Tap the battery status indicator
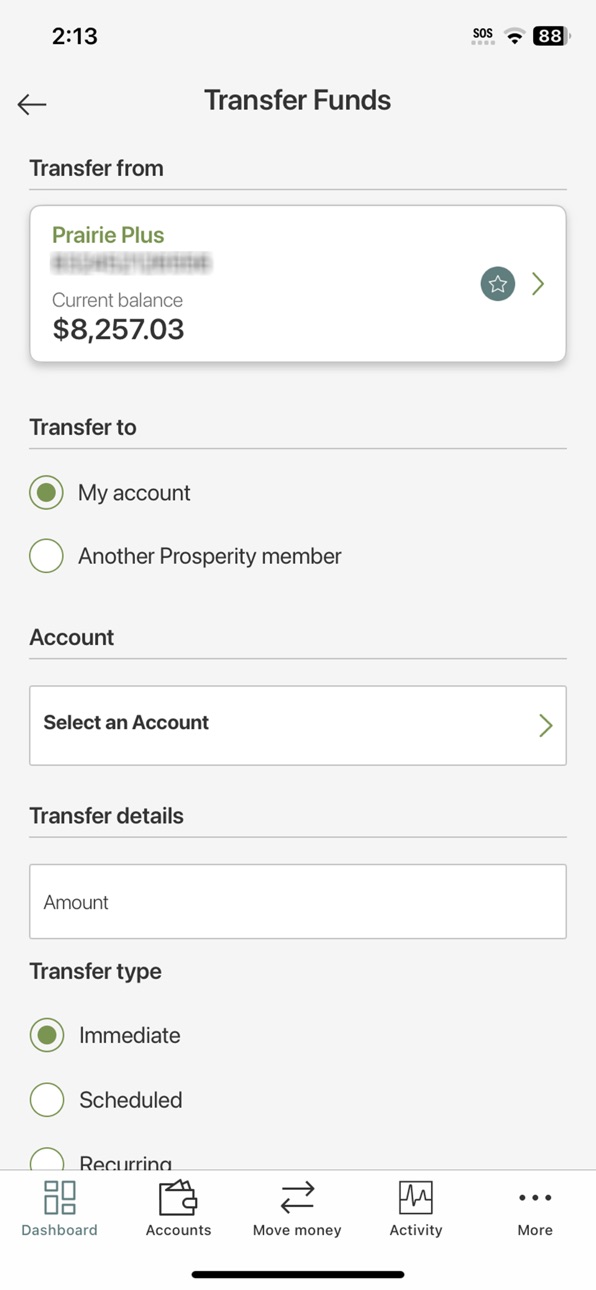The image size is (596, 1290). 551,36
